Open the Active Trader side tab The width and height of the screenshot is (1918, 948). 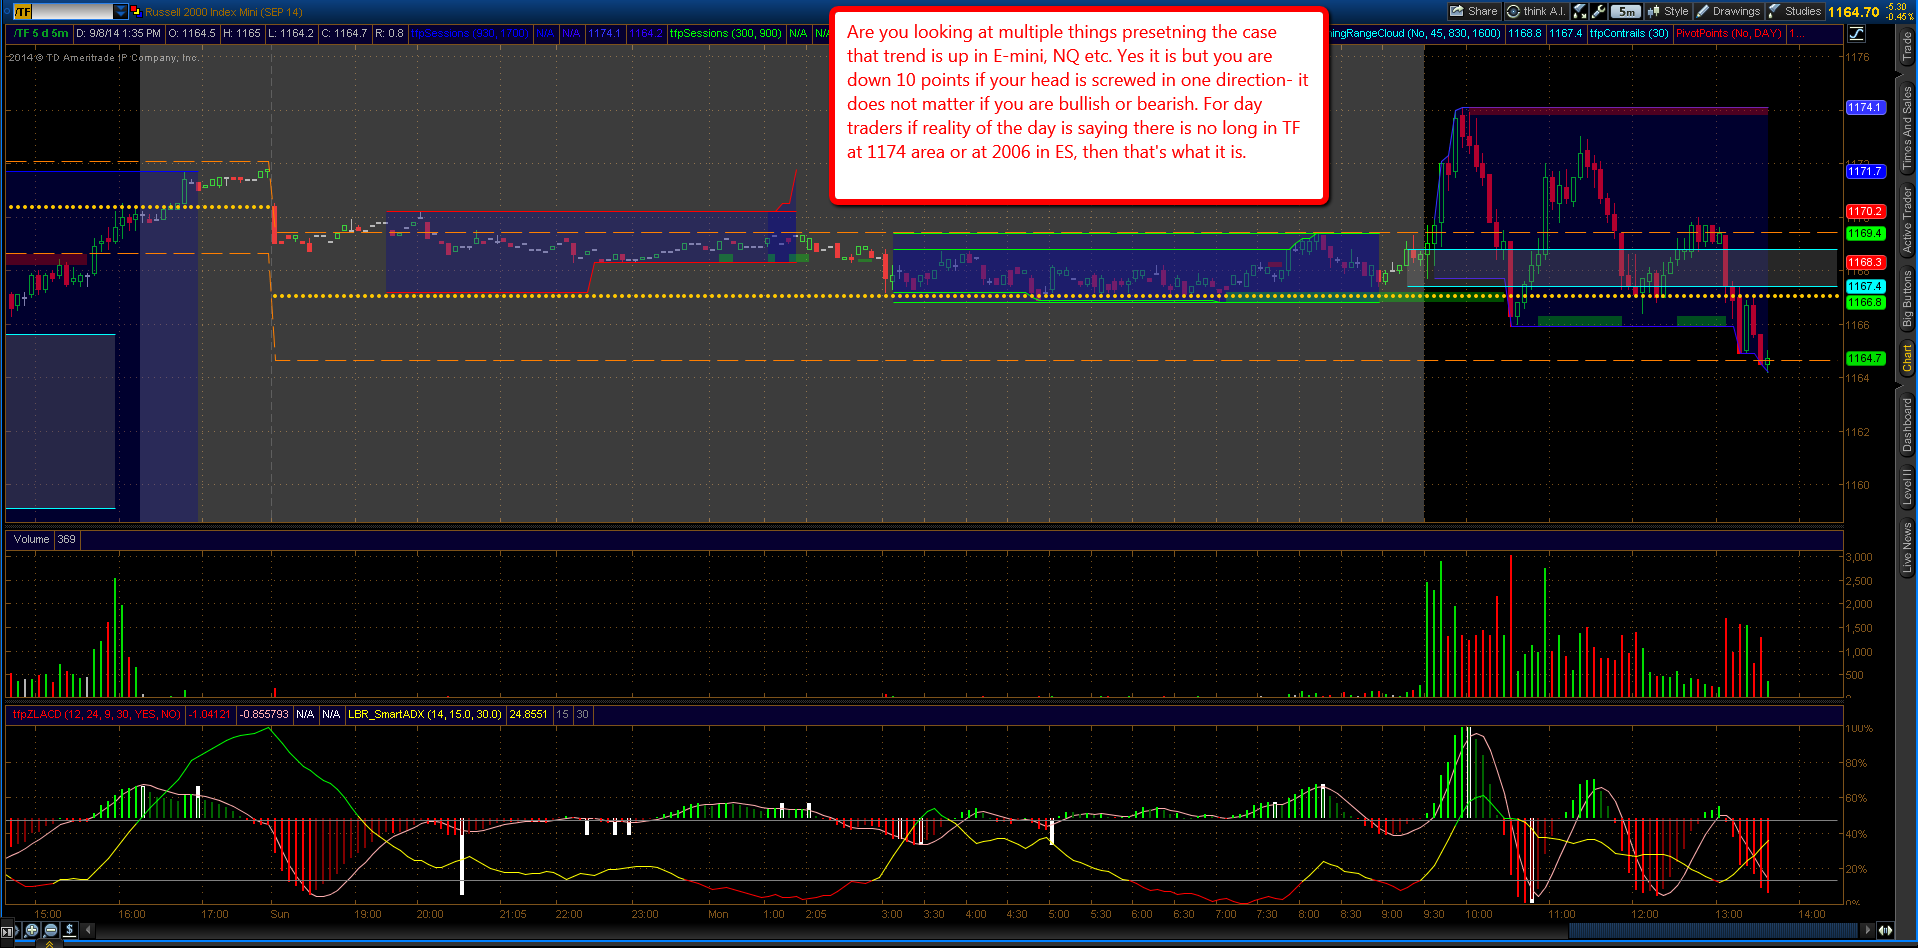[x=1907, y=218]
